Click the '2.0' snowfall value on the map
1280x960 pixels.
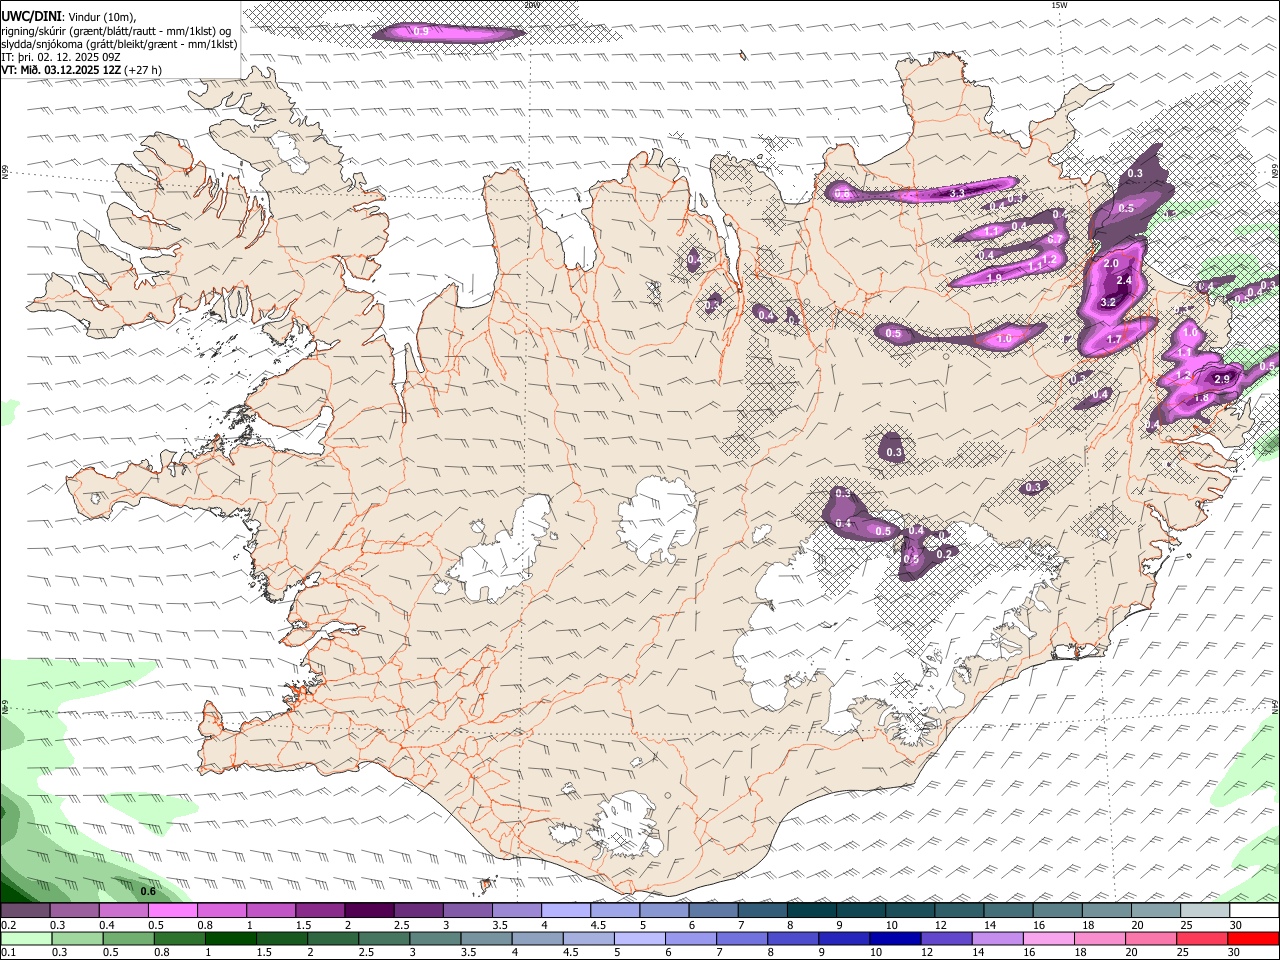click(x=1111, y=264)
